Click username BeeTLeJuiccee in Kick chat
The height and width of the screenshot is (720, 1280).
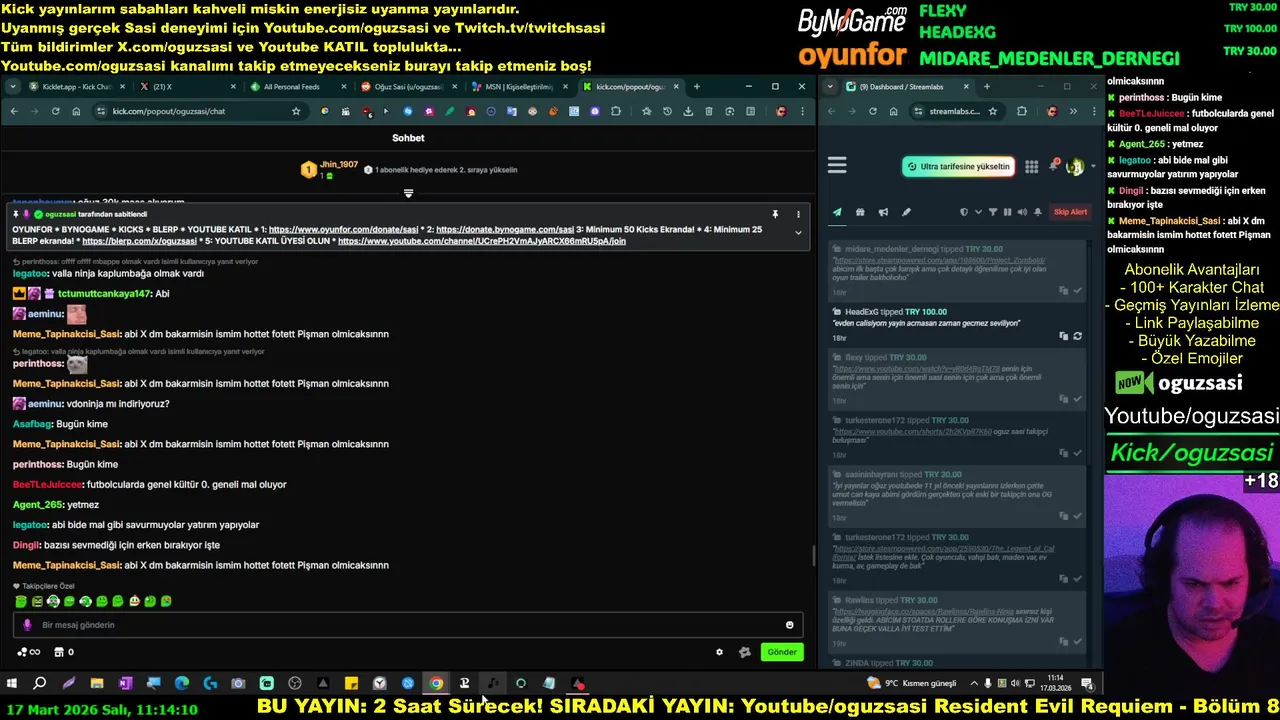(x=47, y=484)
